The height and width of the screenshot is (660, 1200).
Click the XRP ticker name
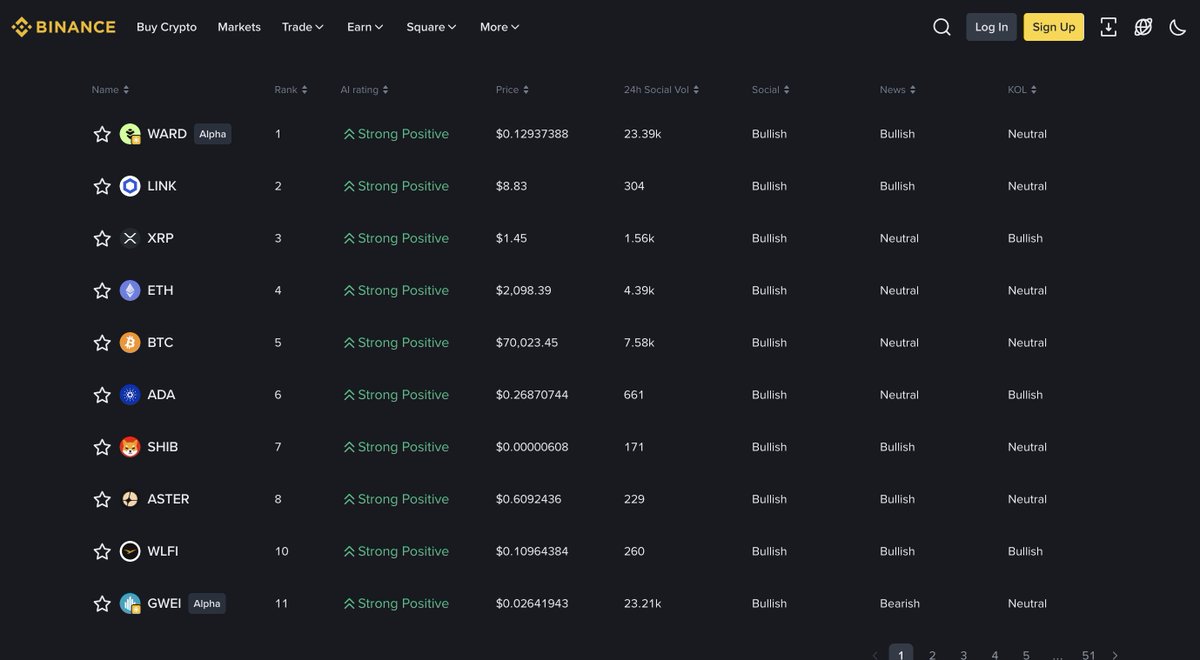pyautogui.click(x=160, y=238)
